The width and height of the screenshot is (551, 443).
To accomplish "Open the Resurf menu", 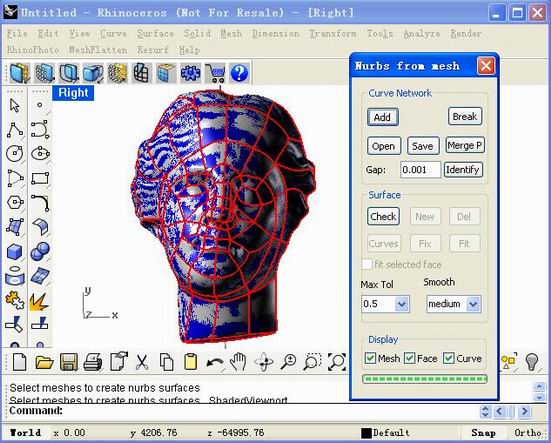I will point(153,50).
